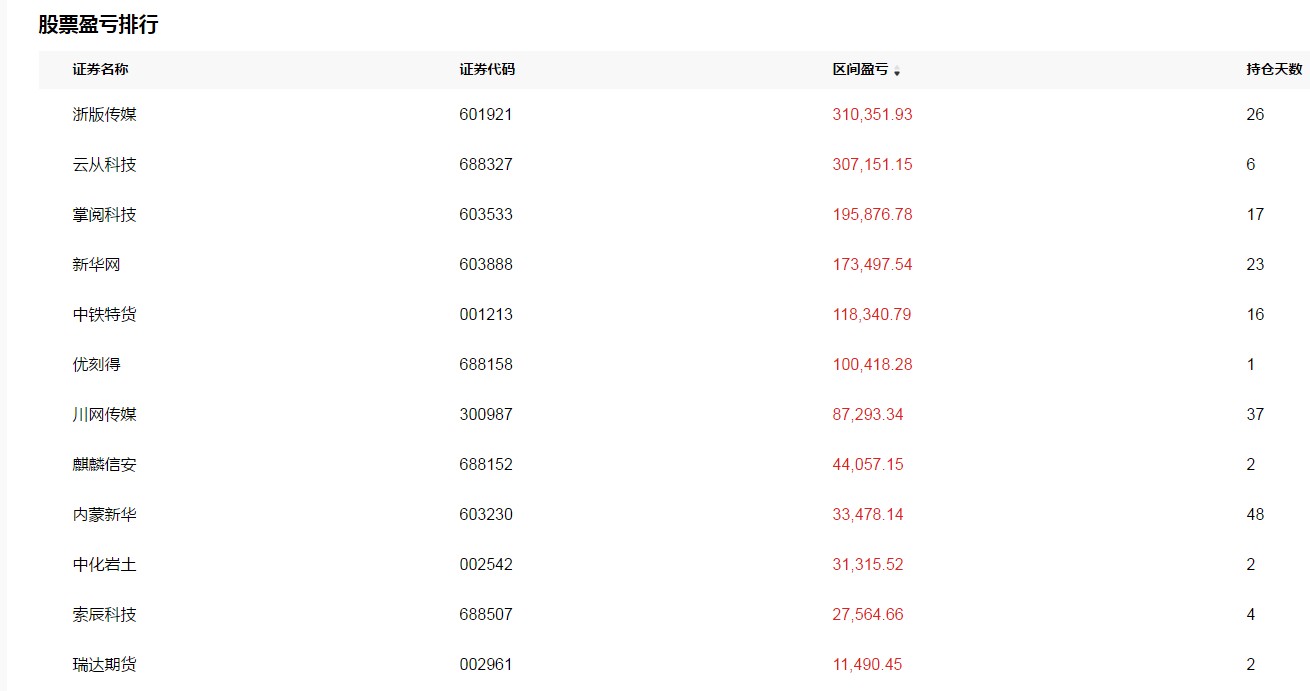The image size is (1310, 691).
Task: Click profit value 310,351.93
Action: point(872,114)
